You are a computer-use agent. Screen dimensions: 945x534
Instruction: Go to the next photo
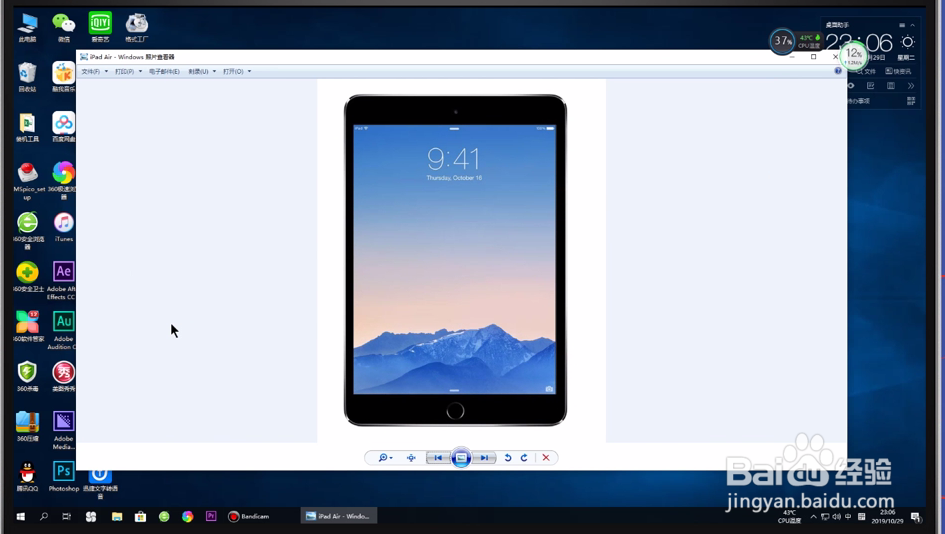click(x=484, y=458)
